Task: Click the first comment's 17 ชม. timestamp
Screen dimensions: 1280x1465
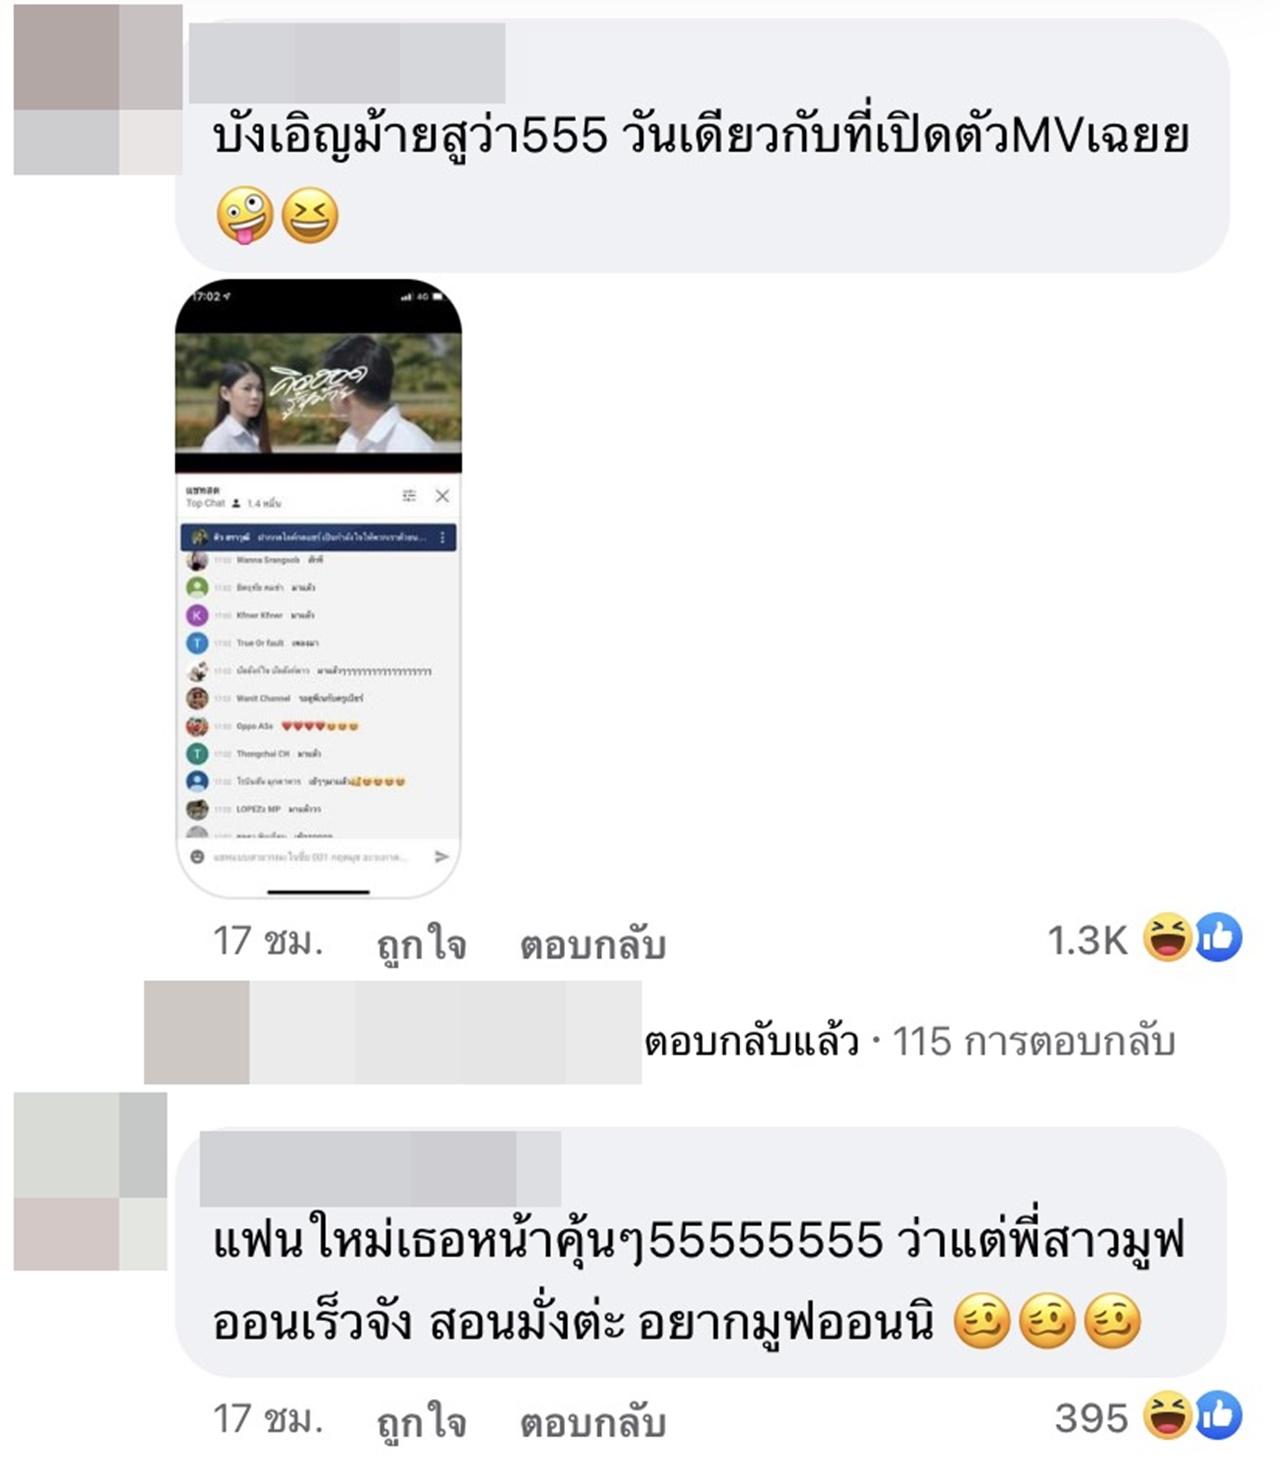Action: [268, 941]
